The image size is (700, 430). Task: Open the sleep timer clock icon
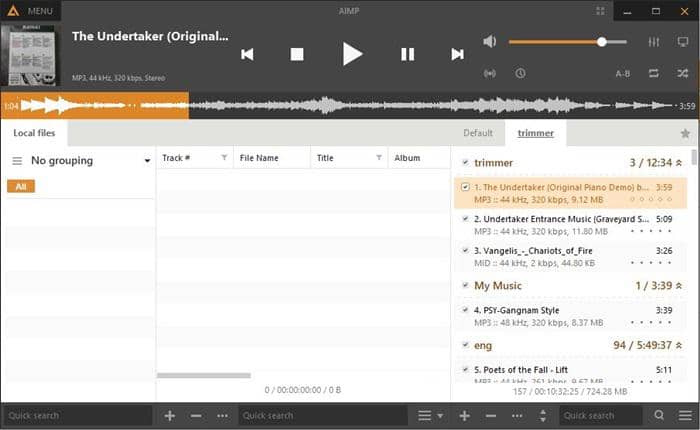pos(520,73)
